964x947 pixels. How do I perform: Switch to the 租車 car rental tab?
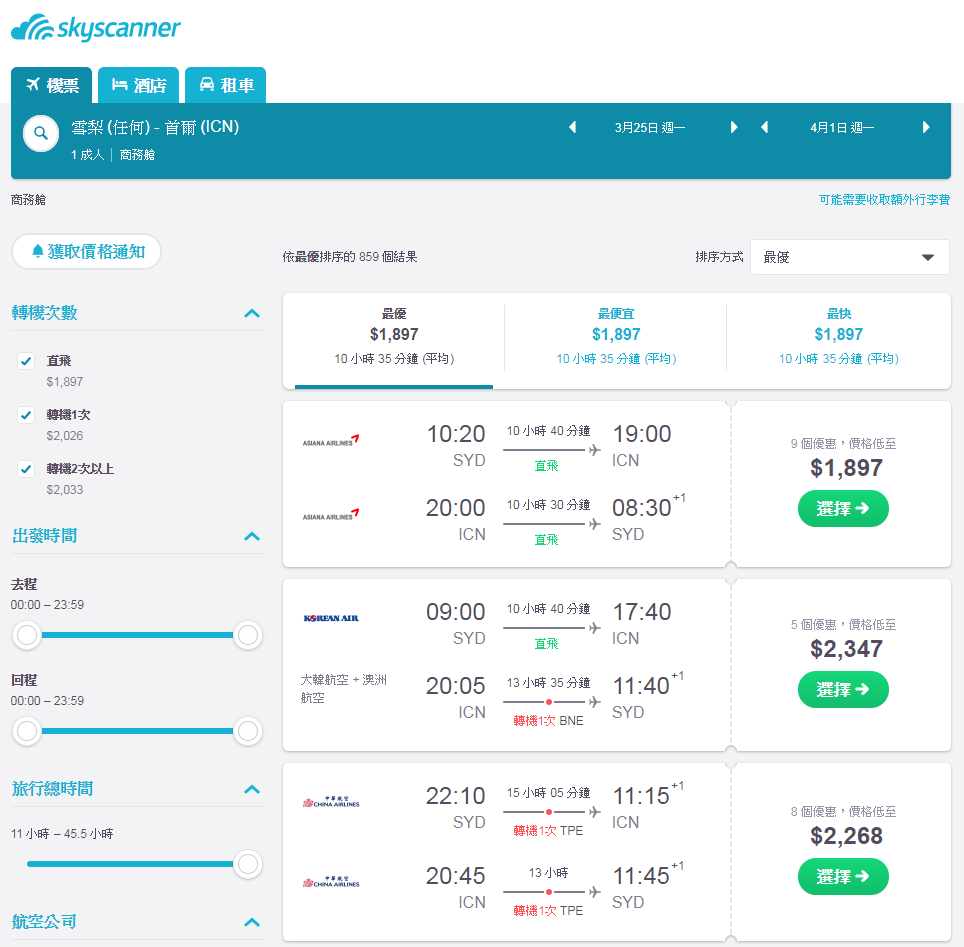[226, 85]
